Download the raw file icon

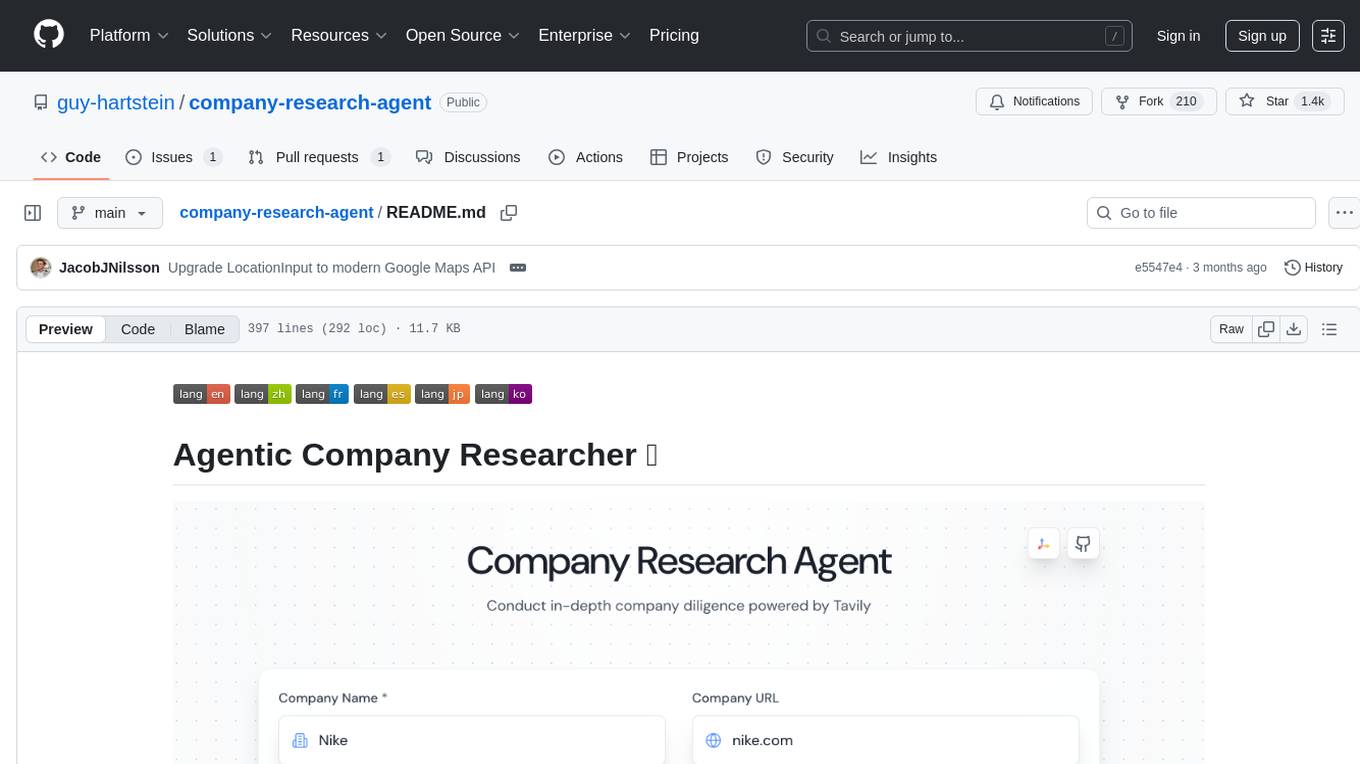tap(1293, 329)
